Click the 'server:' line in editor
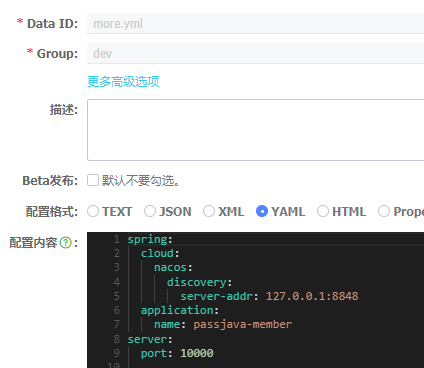 150,339
